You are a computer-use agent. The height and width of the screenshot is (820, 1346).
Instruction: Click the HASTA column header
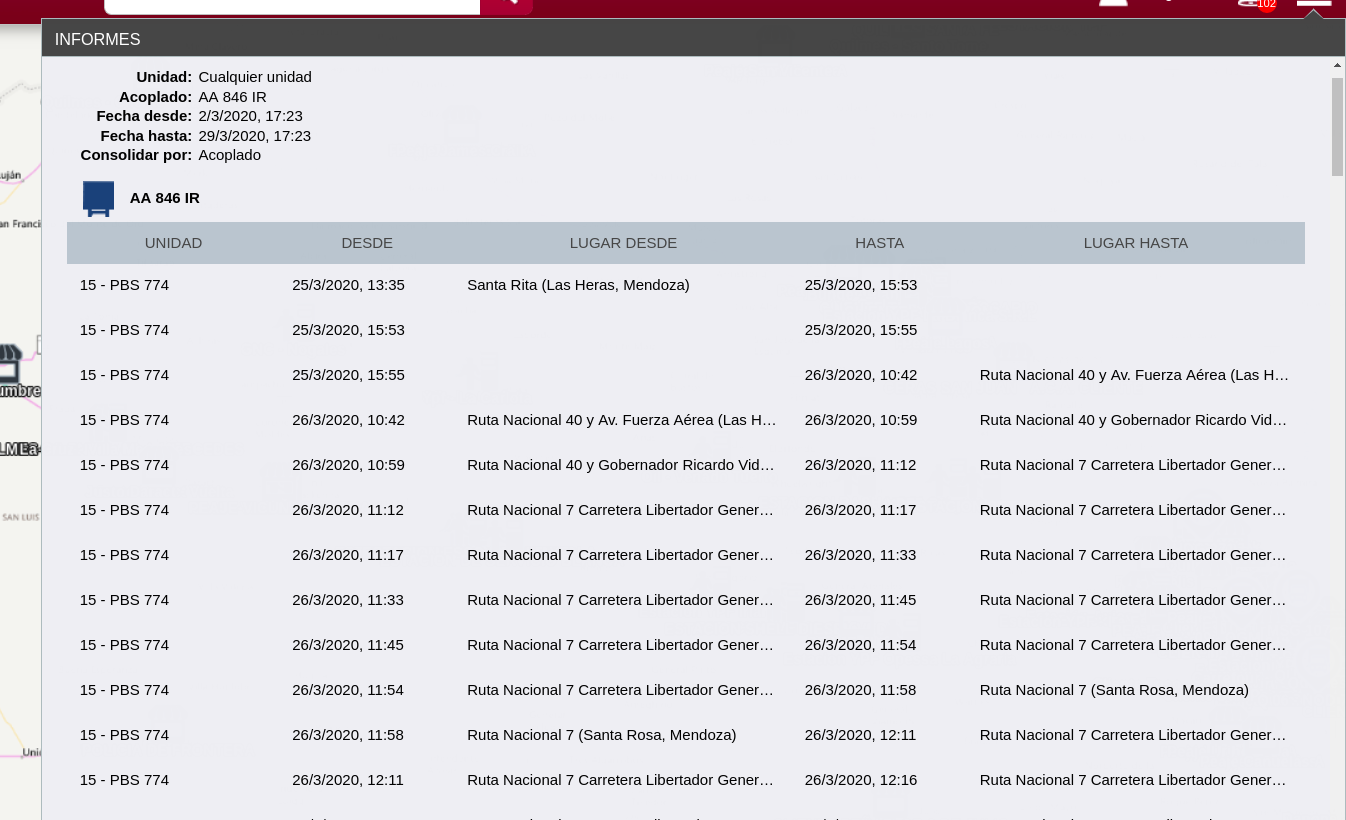tap(879, 243)
